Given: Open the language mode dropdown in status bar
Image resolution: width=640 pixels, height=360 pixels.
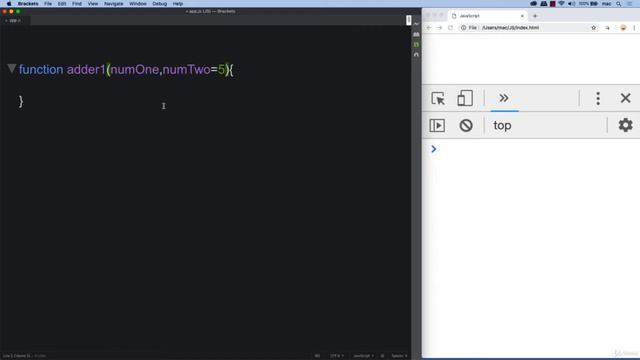Looking at the screenshot, I should click(363, 356).
